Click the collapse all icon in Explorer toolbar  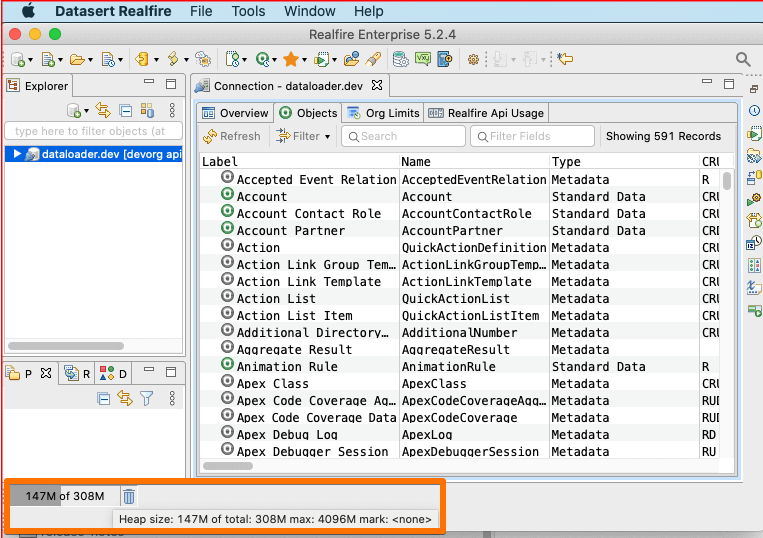click(x=126, y=111)
